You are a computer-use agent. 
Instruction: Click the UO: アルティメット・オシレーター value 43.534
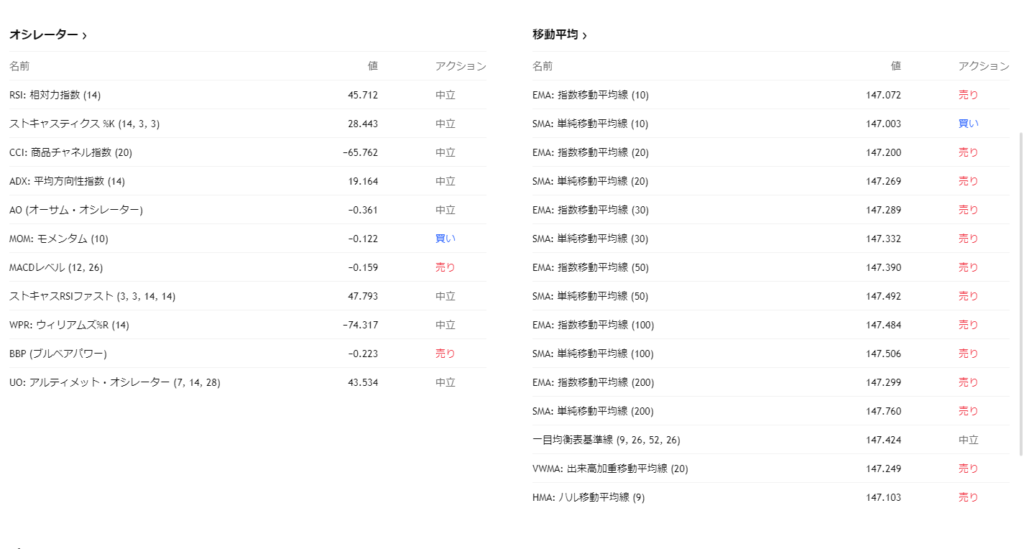tap(362, 383)
